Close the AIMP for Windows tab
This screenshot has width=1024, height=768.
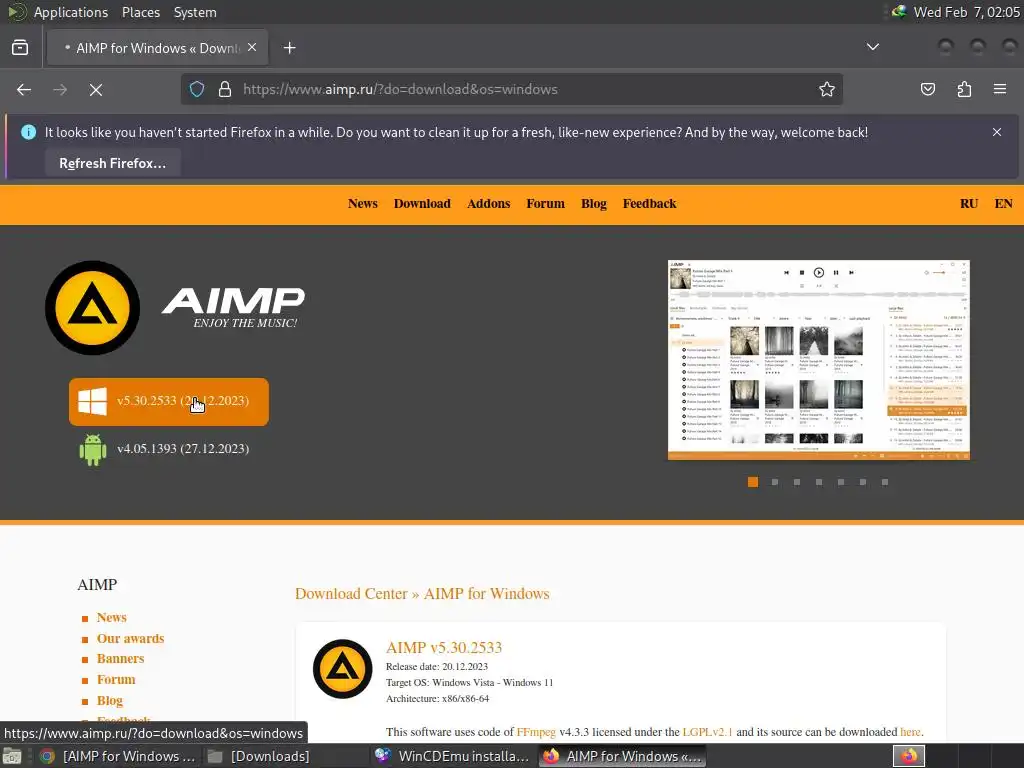pos(252,48)
